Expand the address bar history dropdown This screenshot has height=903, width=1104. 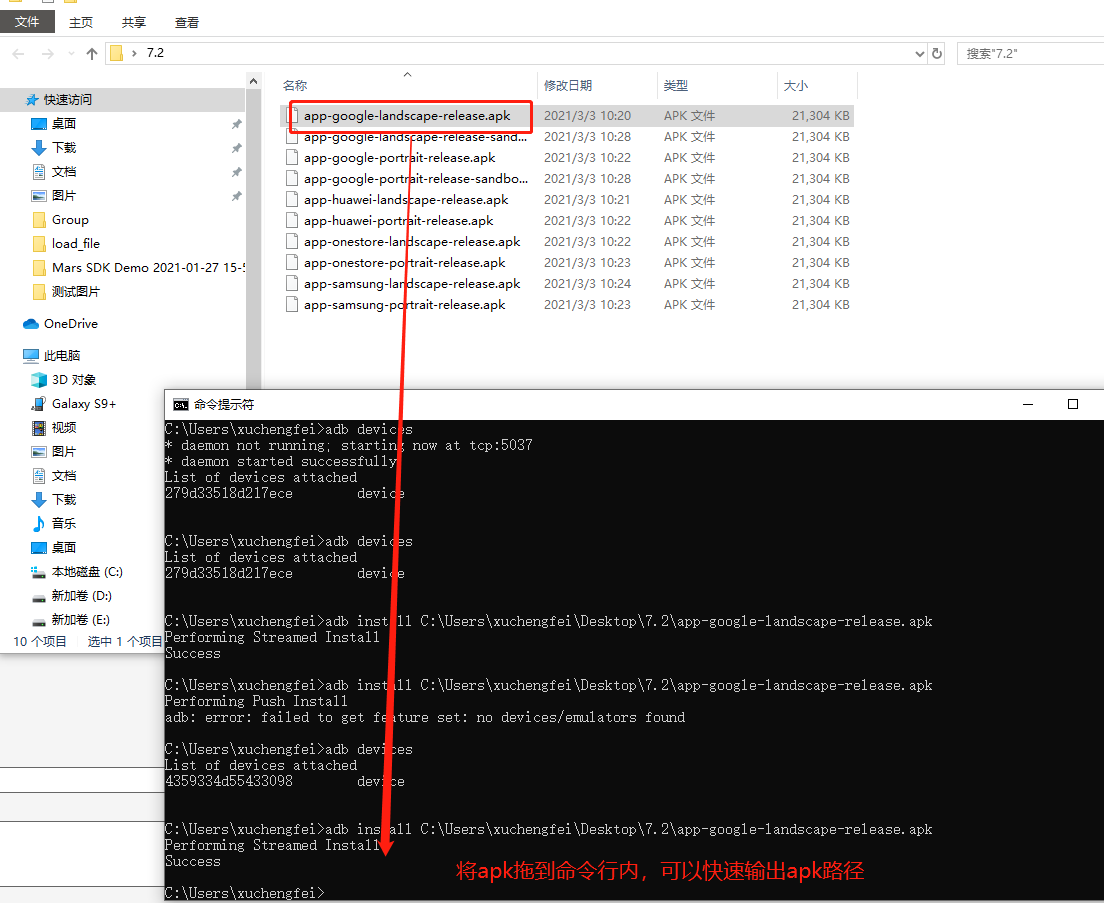(920, 53)
